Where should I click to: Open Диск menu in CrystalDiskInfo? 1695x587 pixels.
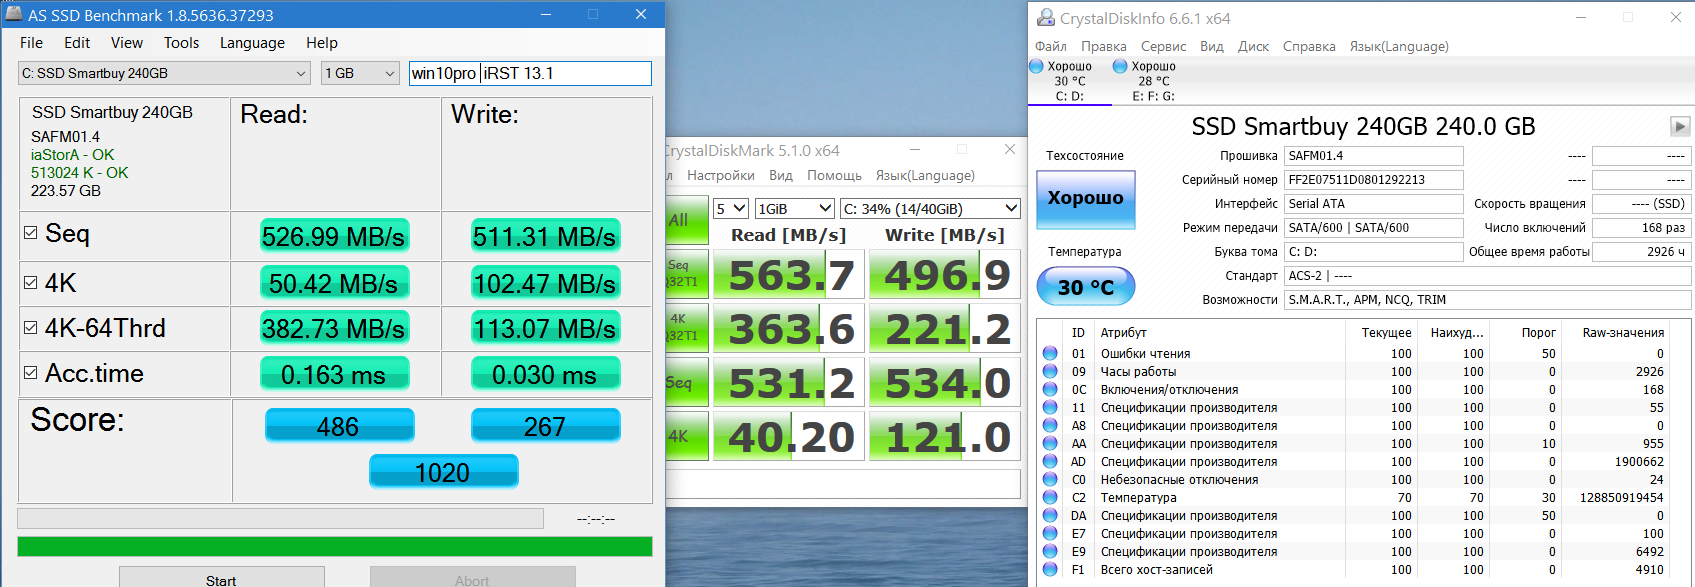point(1253,46)
